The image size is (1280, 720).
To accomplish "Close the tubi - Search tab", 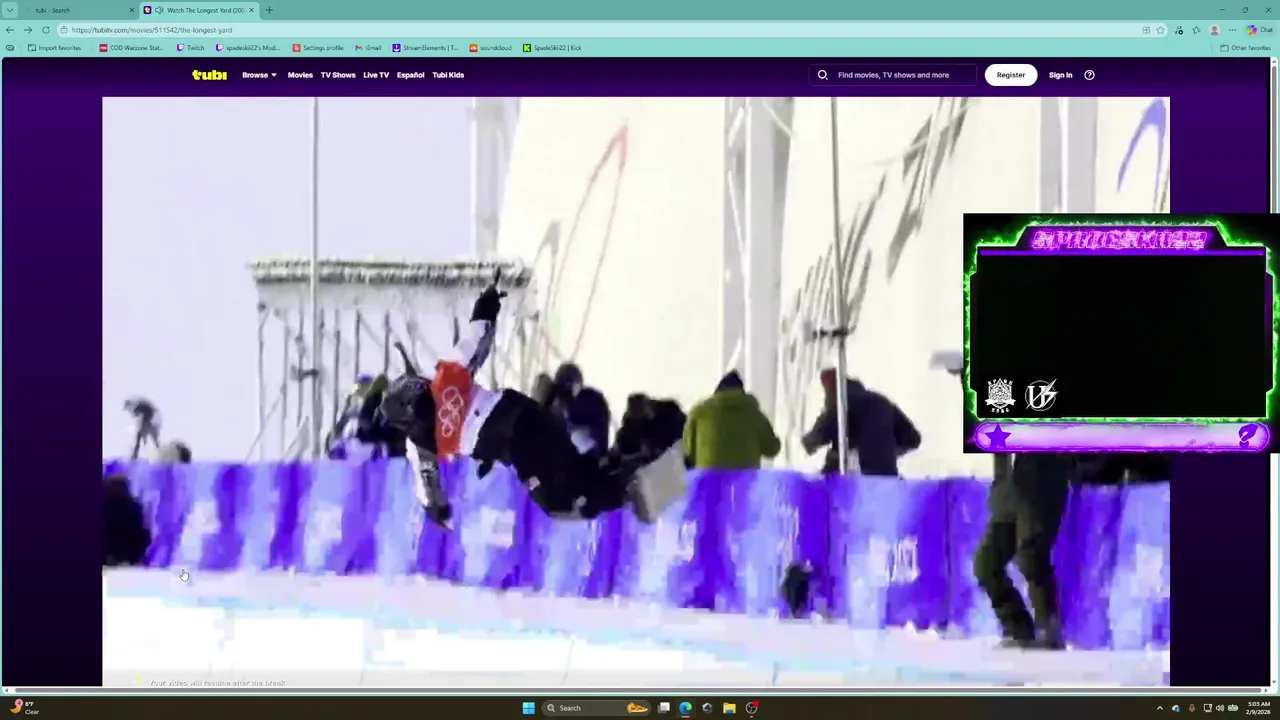I will coord(131,10).
